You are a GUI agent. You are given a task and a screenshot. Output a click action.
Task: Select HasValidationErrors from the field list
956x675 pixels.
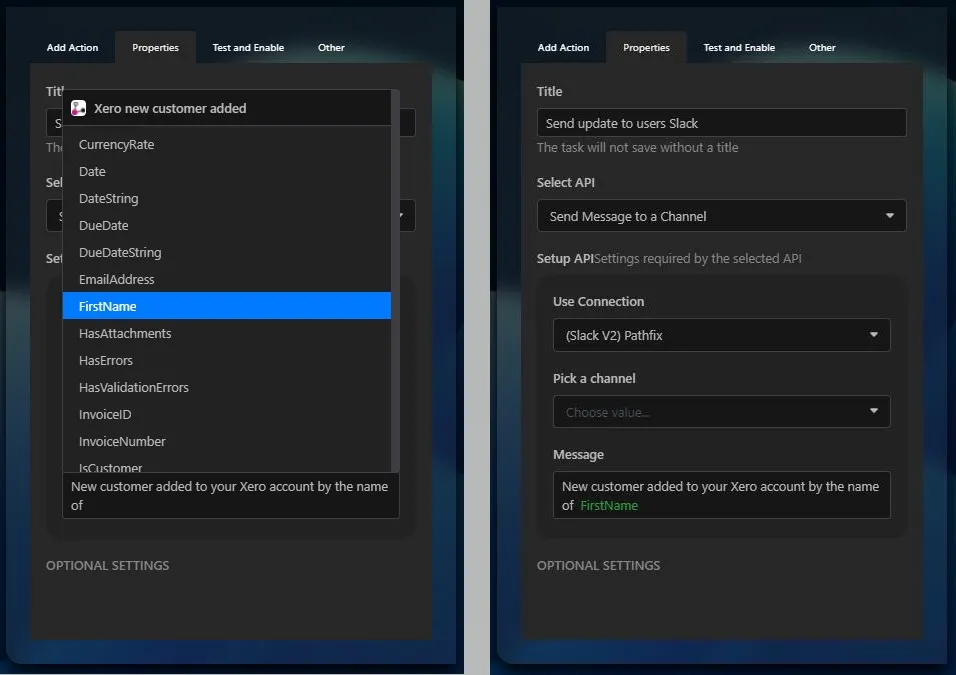[227, 387]
